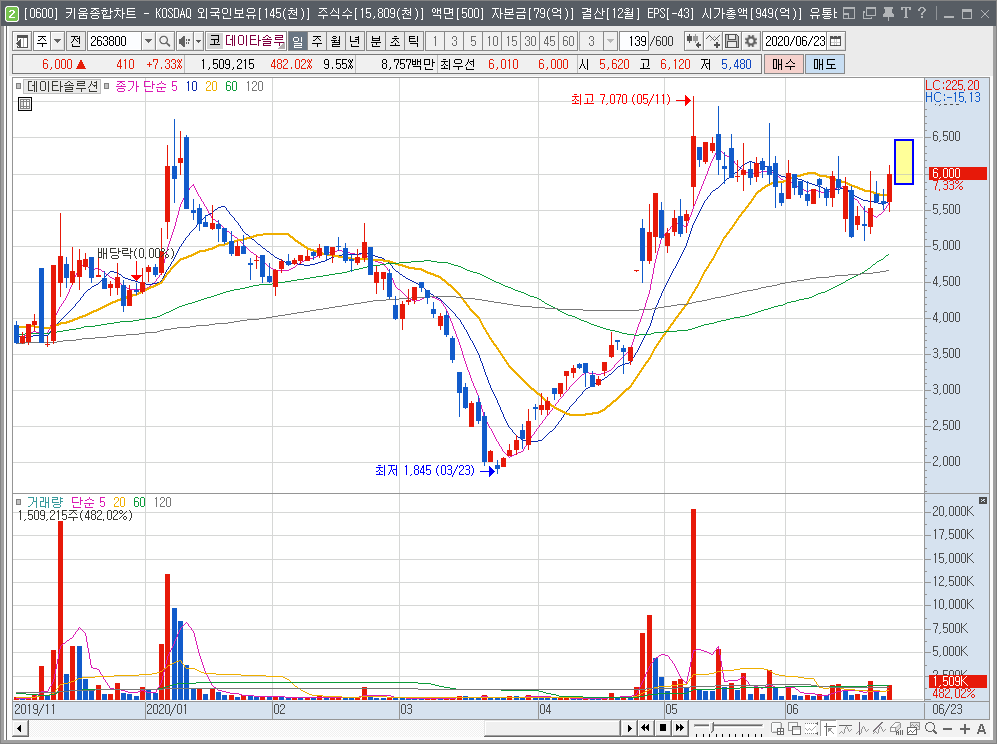Image resolution: width=997 pixels, height=744 pixels.
Task: Open chart settings gear icon
Action: (x=751, y=41)
